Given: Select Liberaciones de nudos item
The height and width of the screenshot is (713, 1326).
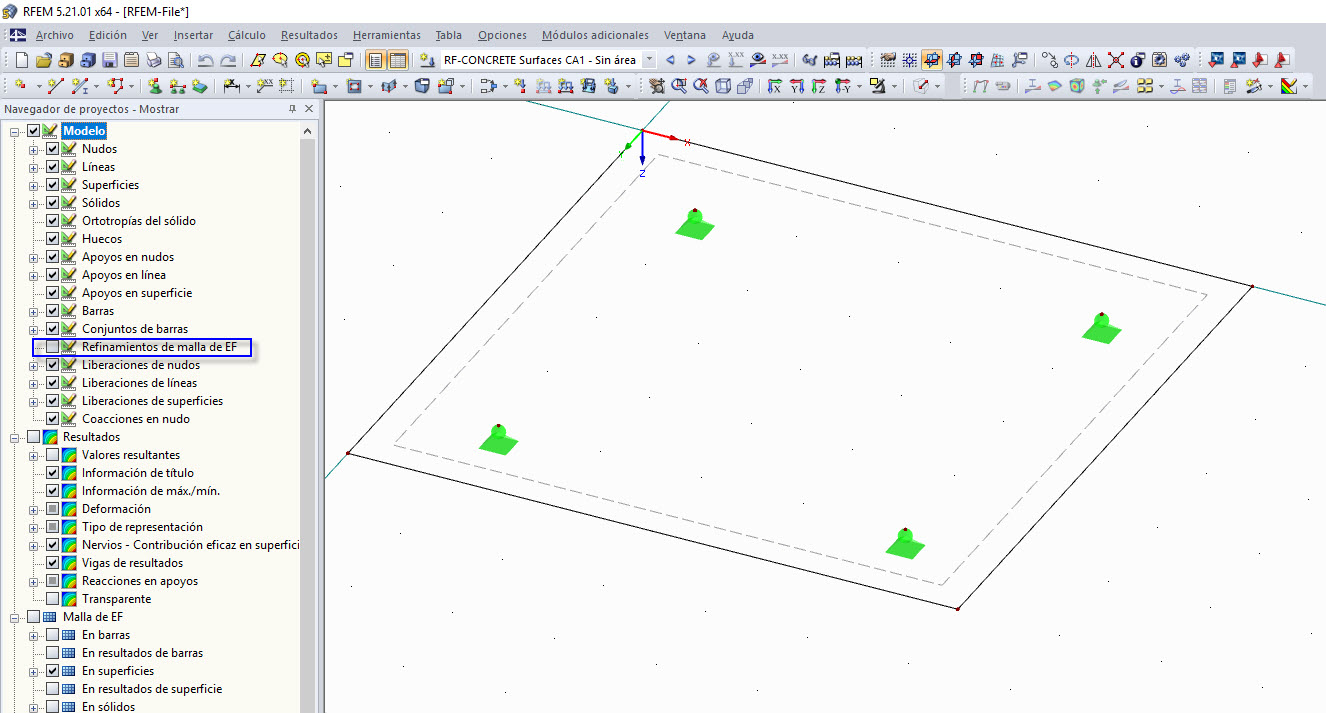Looking at the screenshot, I should (141, 365).
